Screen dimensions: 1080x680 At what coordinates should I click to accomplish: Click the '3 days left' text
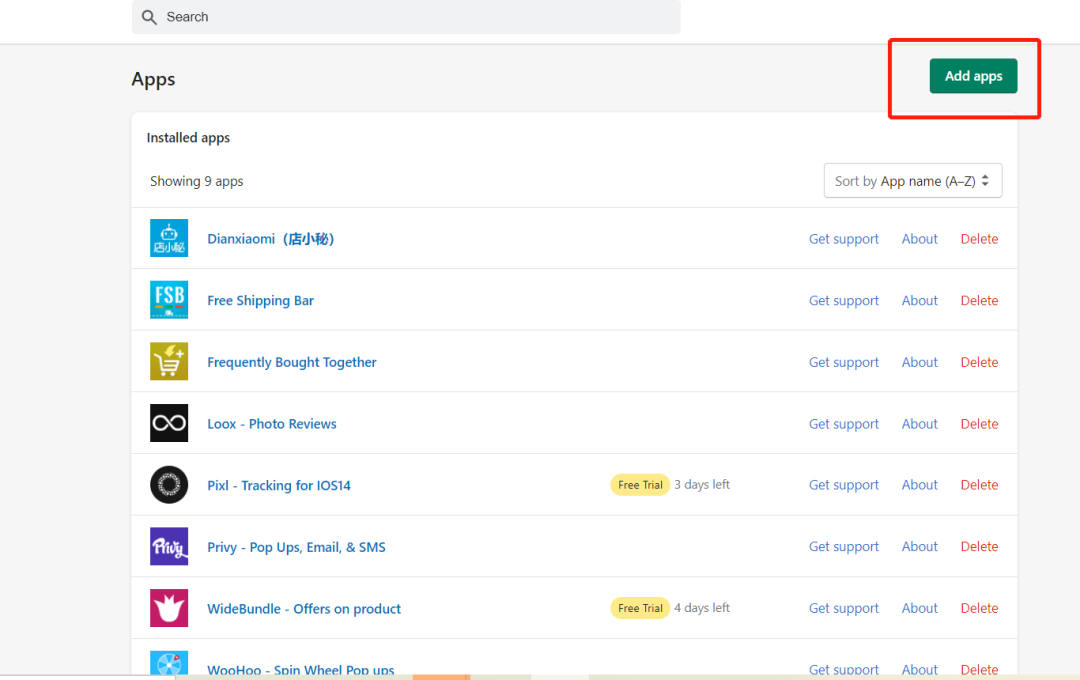click(702, 484)
